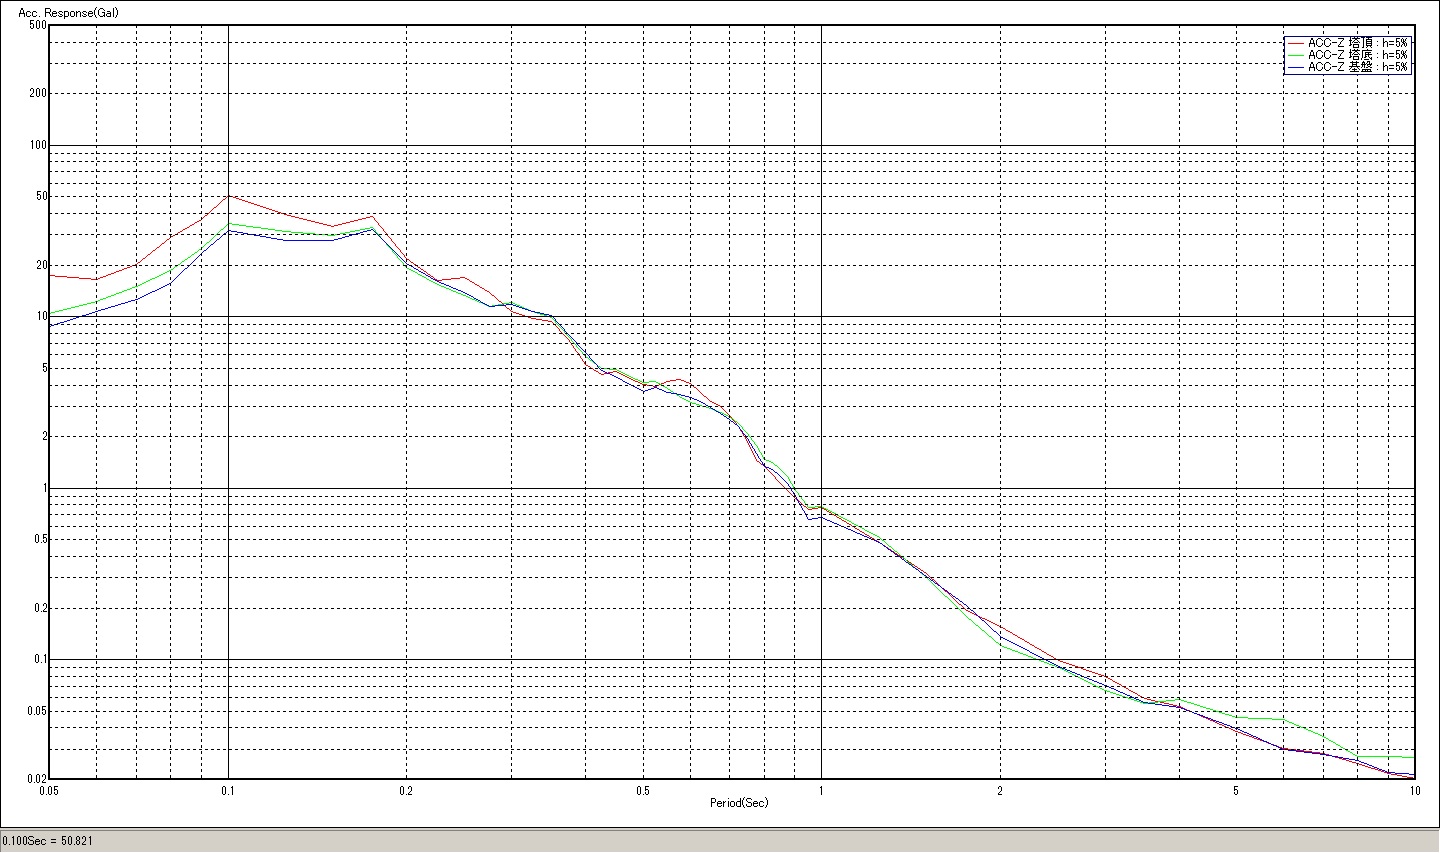Click the Period(Sec) axis title
This screenshot has width=1440, height=853.
click(x=739, y=803)
